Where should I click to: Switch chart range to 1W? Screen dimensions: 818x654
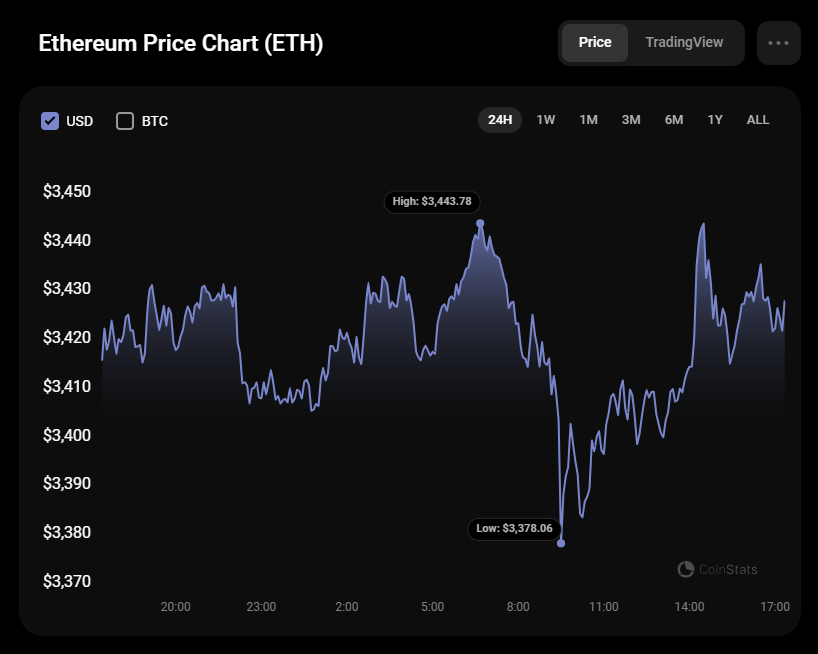pyautogui.click(x=546, y=120)
